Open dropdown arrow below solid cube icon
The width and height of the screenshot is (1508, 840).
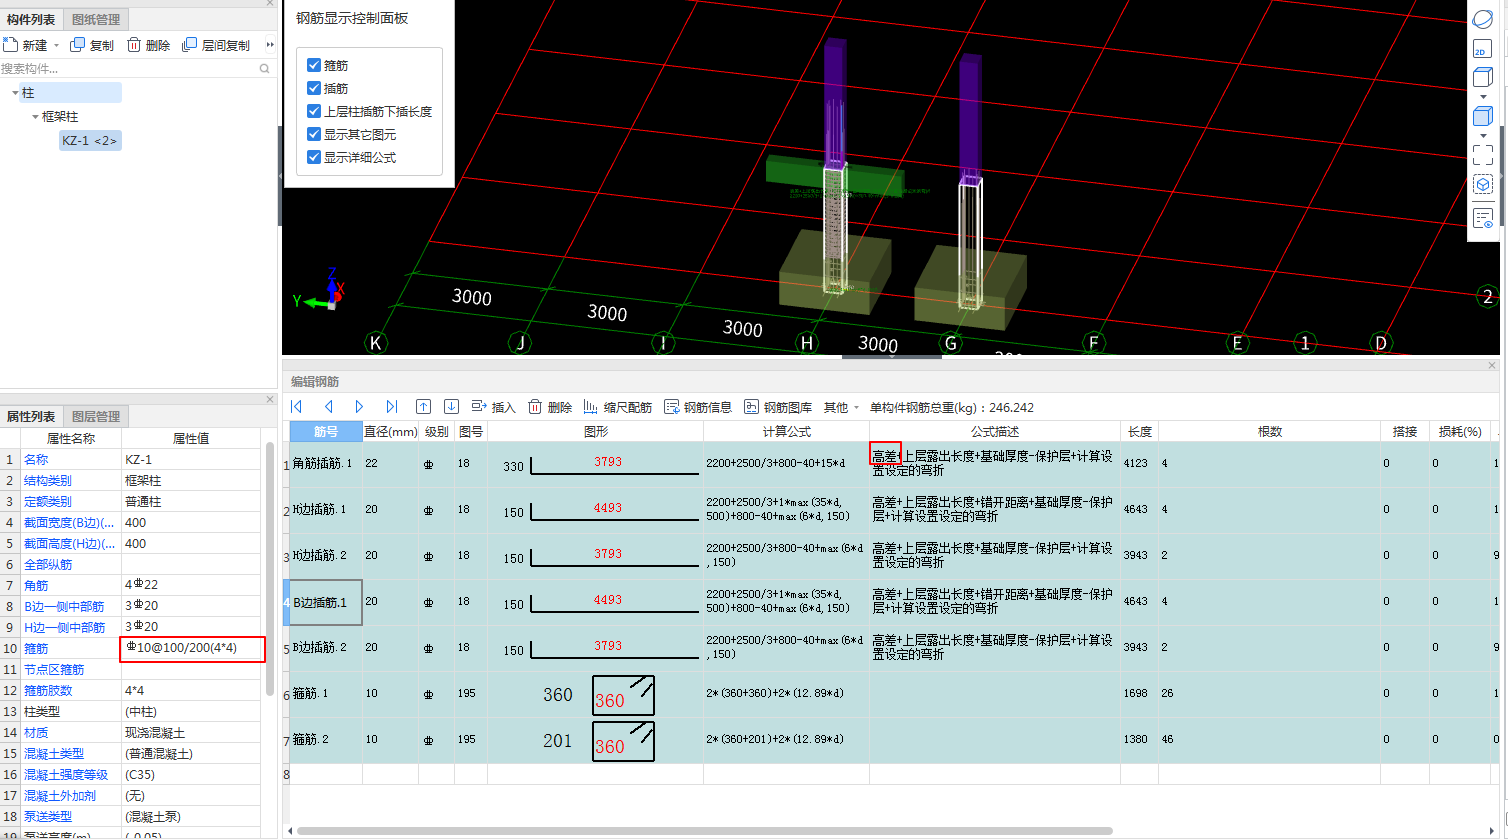click(x=1483, y=135)
